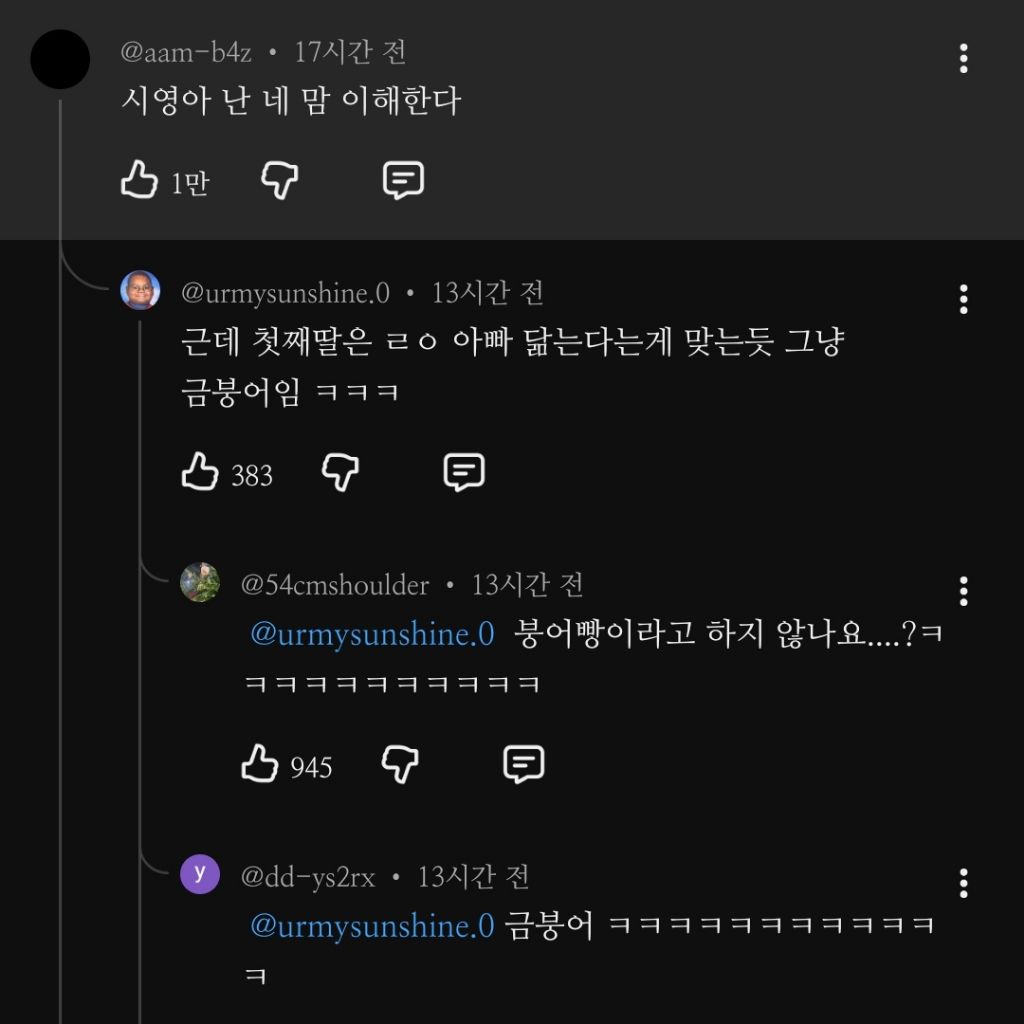This screenshot has height=1024, width=1024.
Task: Dislike the @urmysunshine.0 reply
Action: [x=340, y=472]
